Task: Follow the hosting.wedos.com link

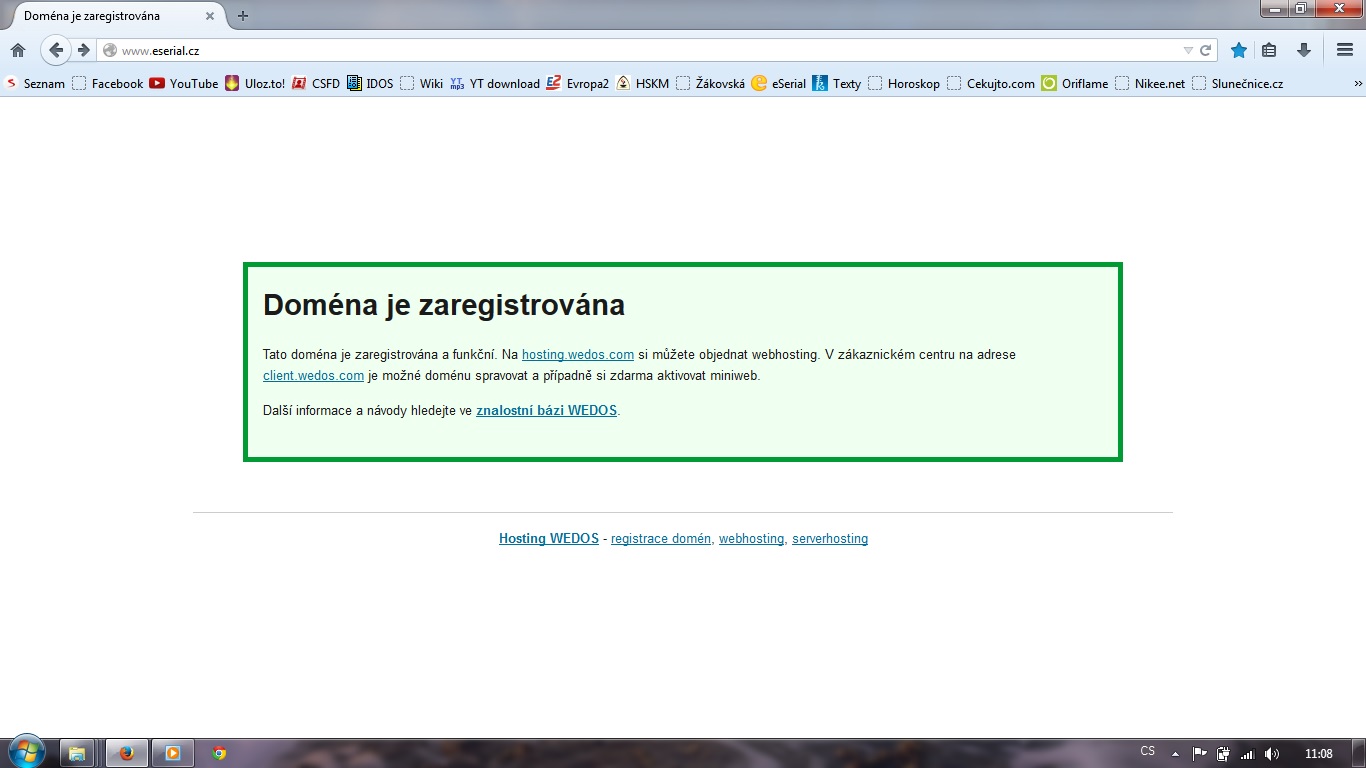Action: click(x=578, y=354)
